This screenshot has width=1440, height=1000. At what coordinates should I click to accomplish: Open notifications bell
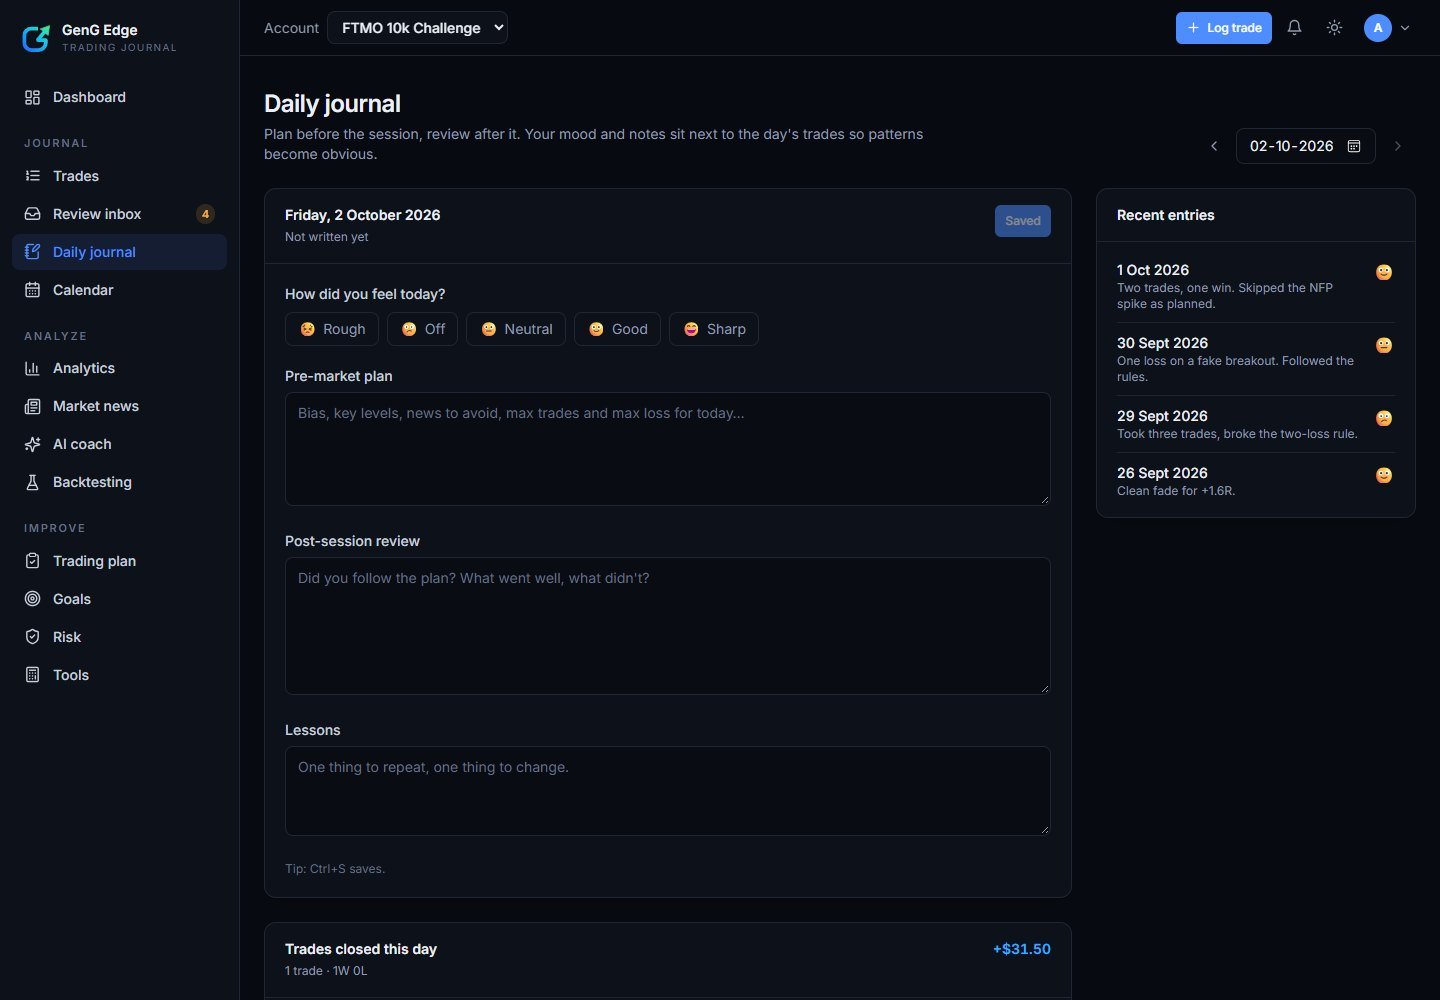click(x=1294, y=28)
